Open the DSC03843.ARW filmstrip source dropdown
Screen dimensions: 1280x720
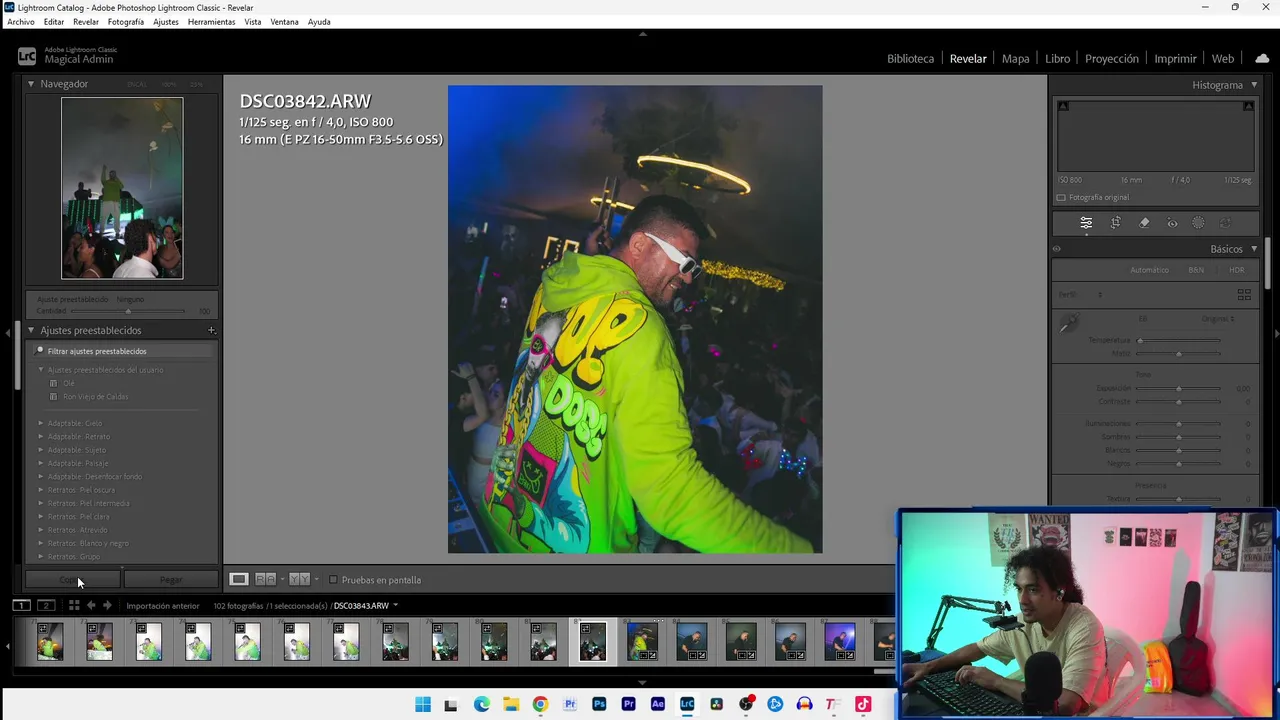(x=395, y=605)
